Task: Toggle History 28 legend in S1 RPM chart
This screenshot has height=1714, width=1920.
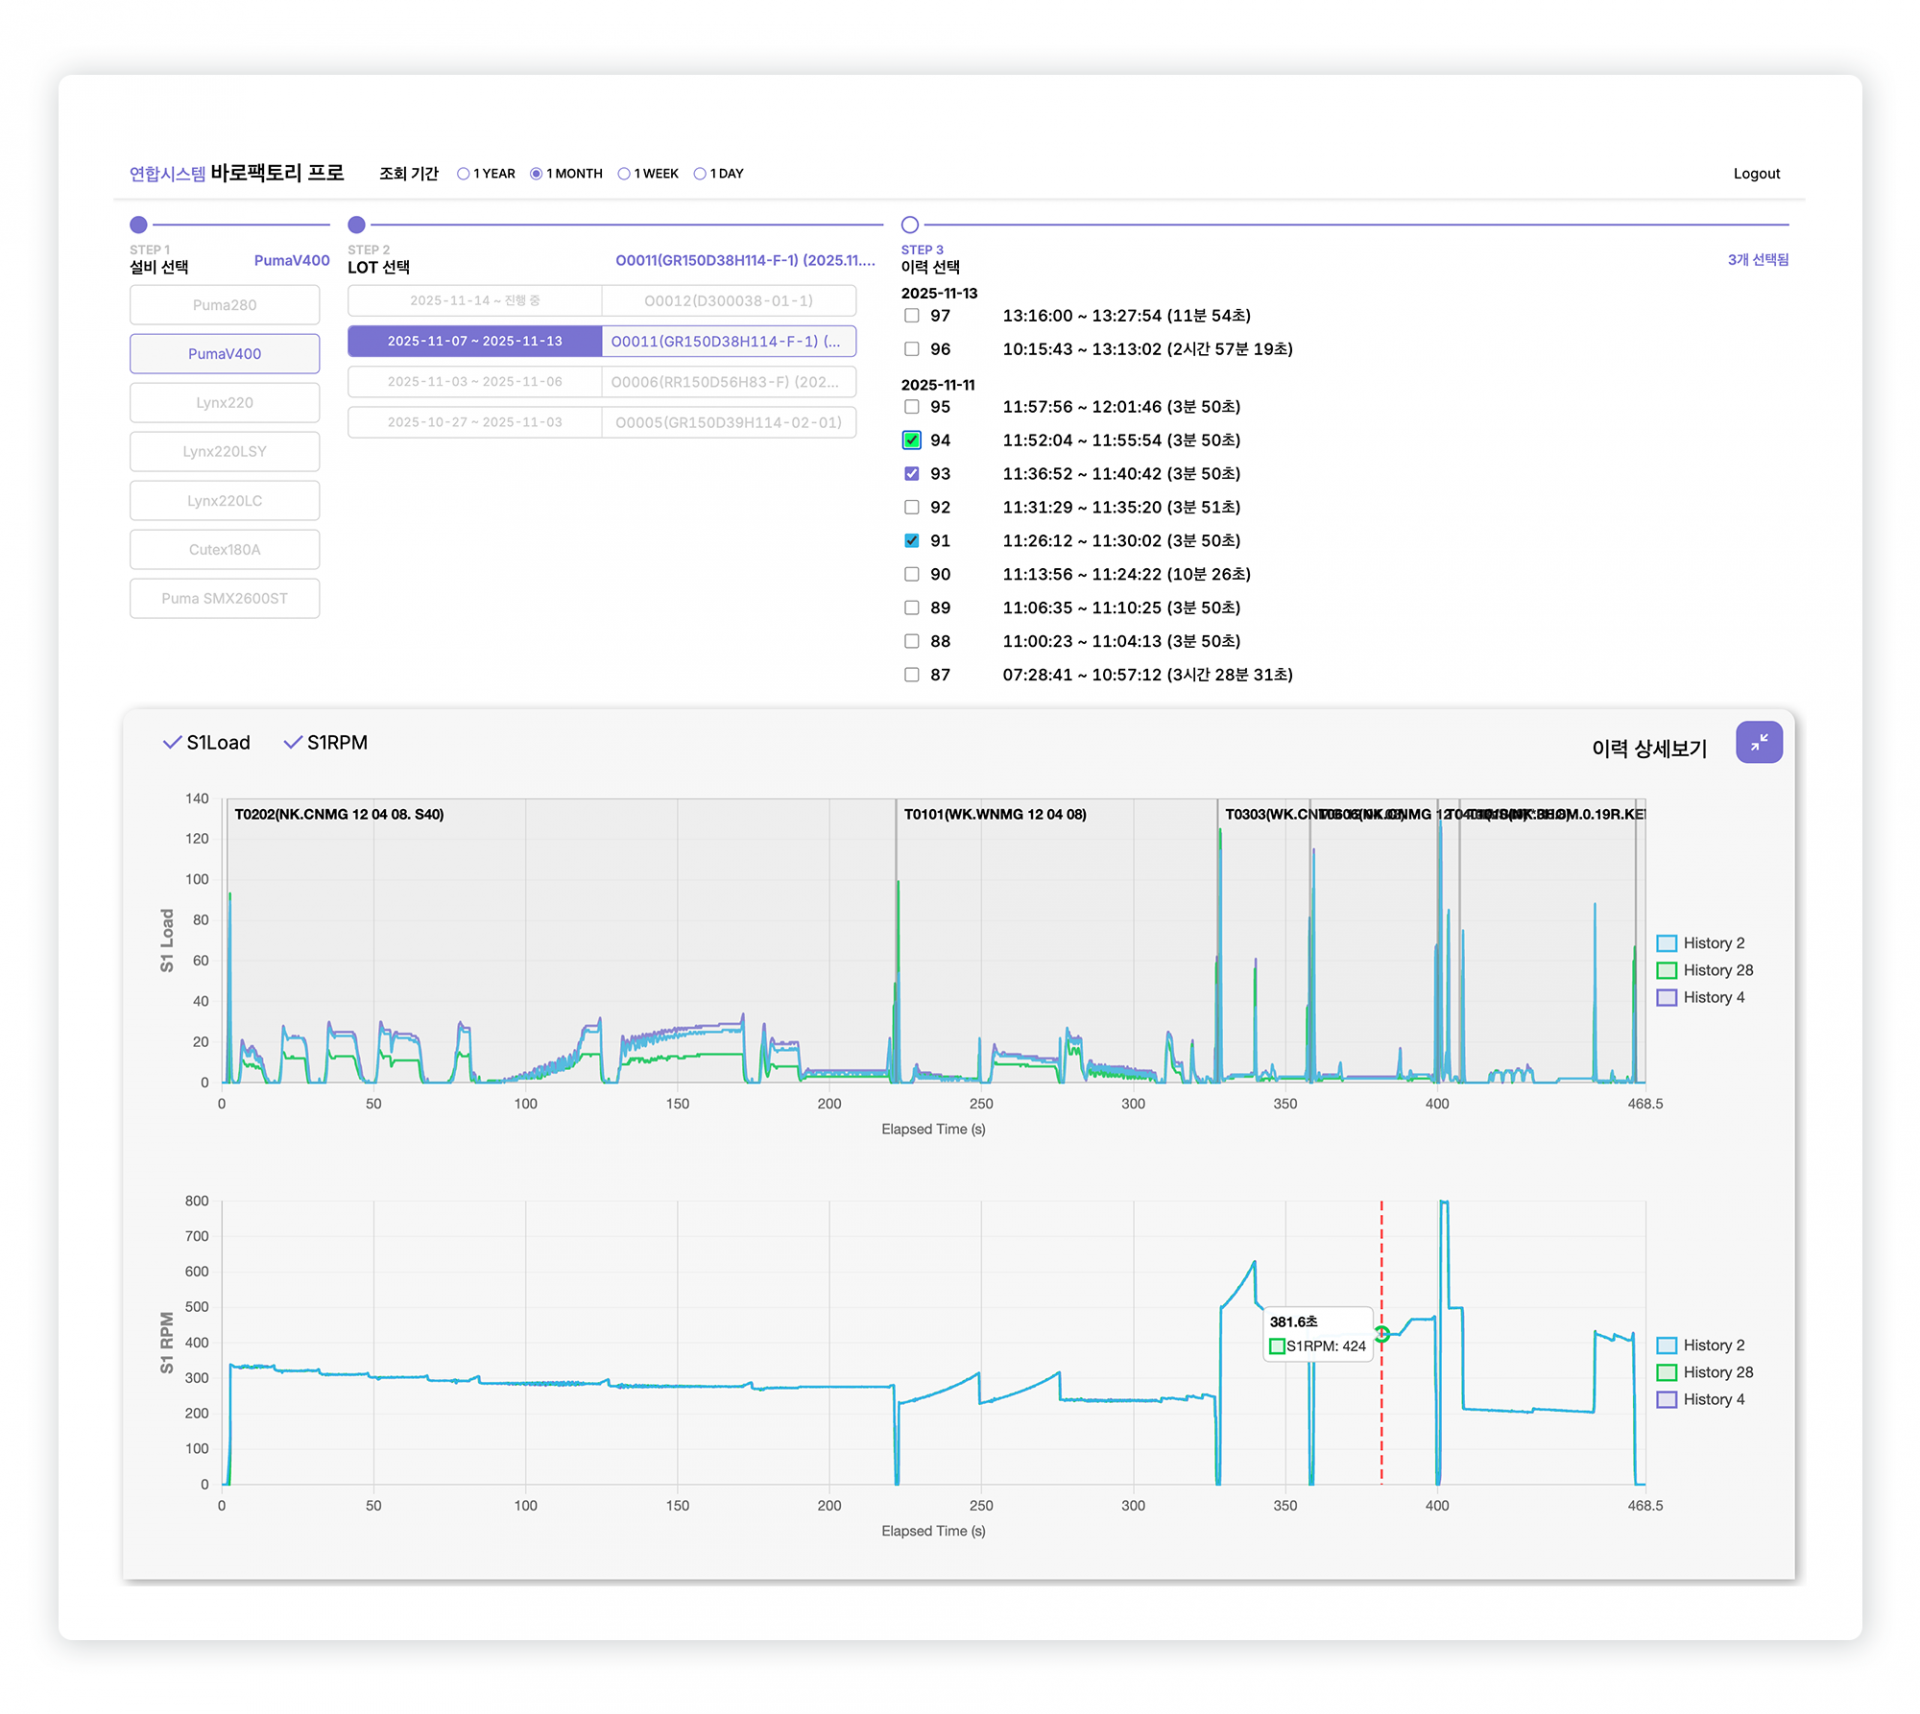Action: (x=1703, y=1372)
